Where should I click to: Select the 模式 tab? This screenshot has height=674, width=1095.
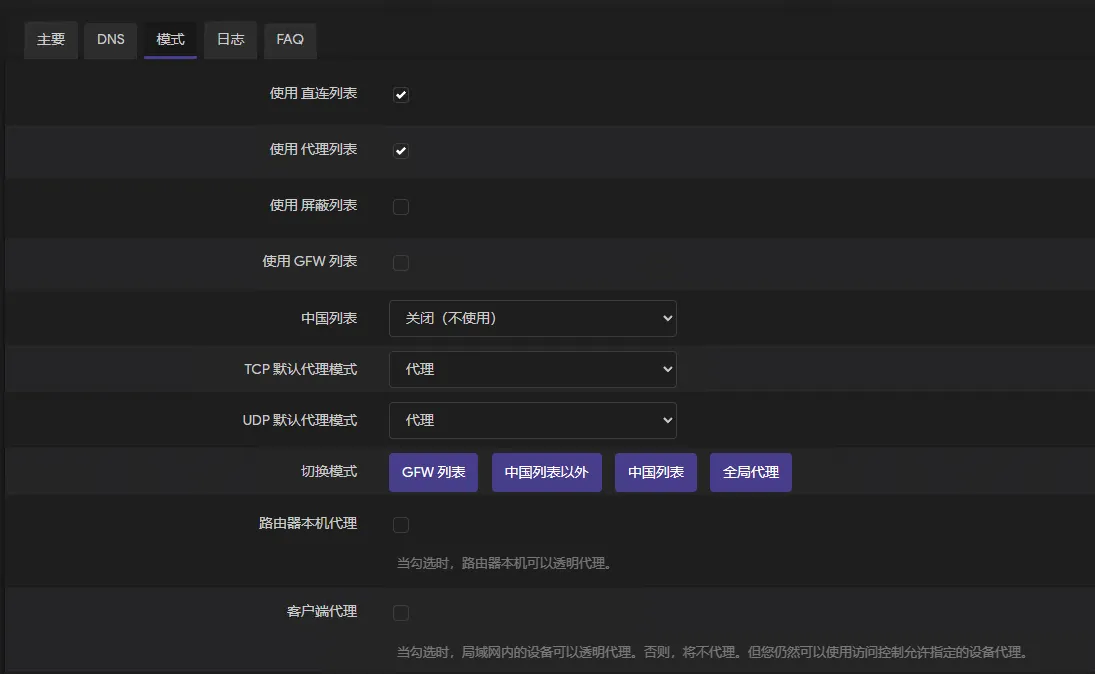pos(170,40)
